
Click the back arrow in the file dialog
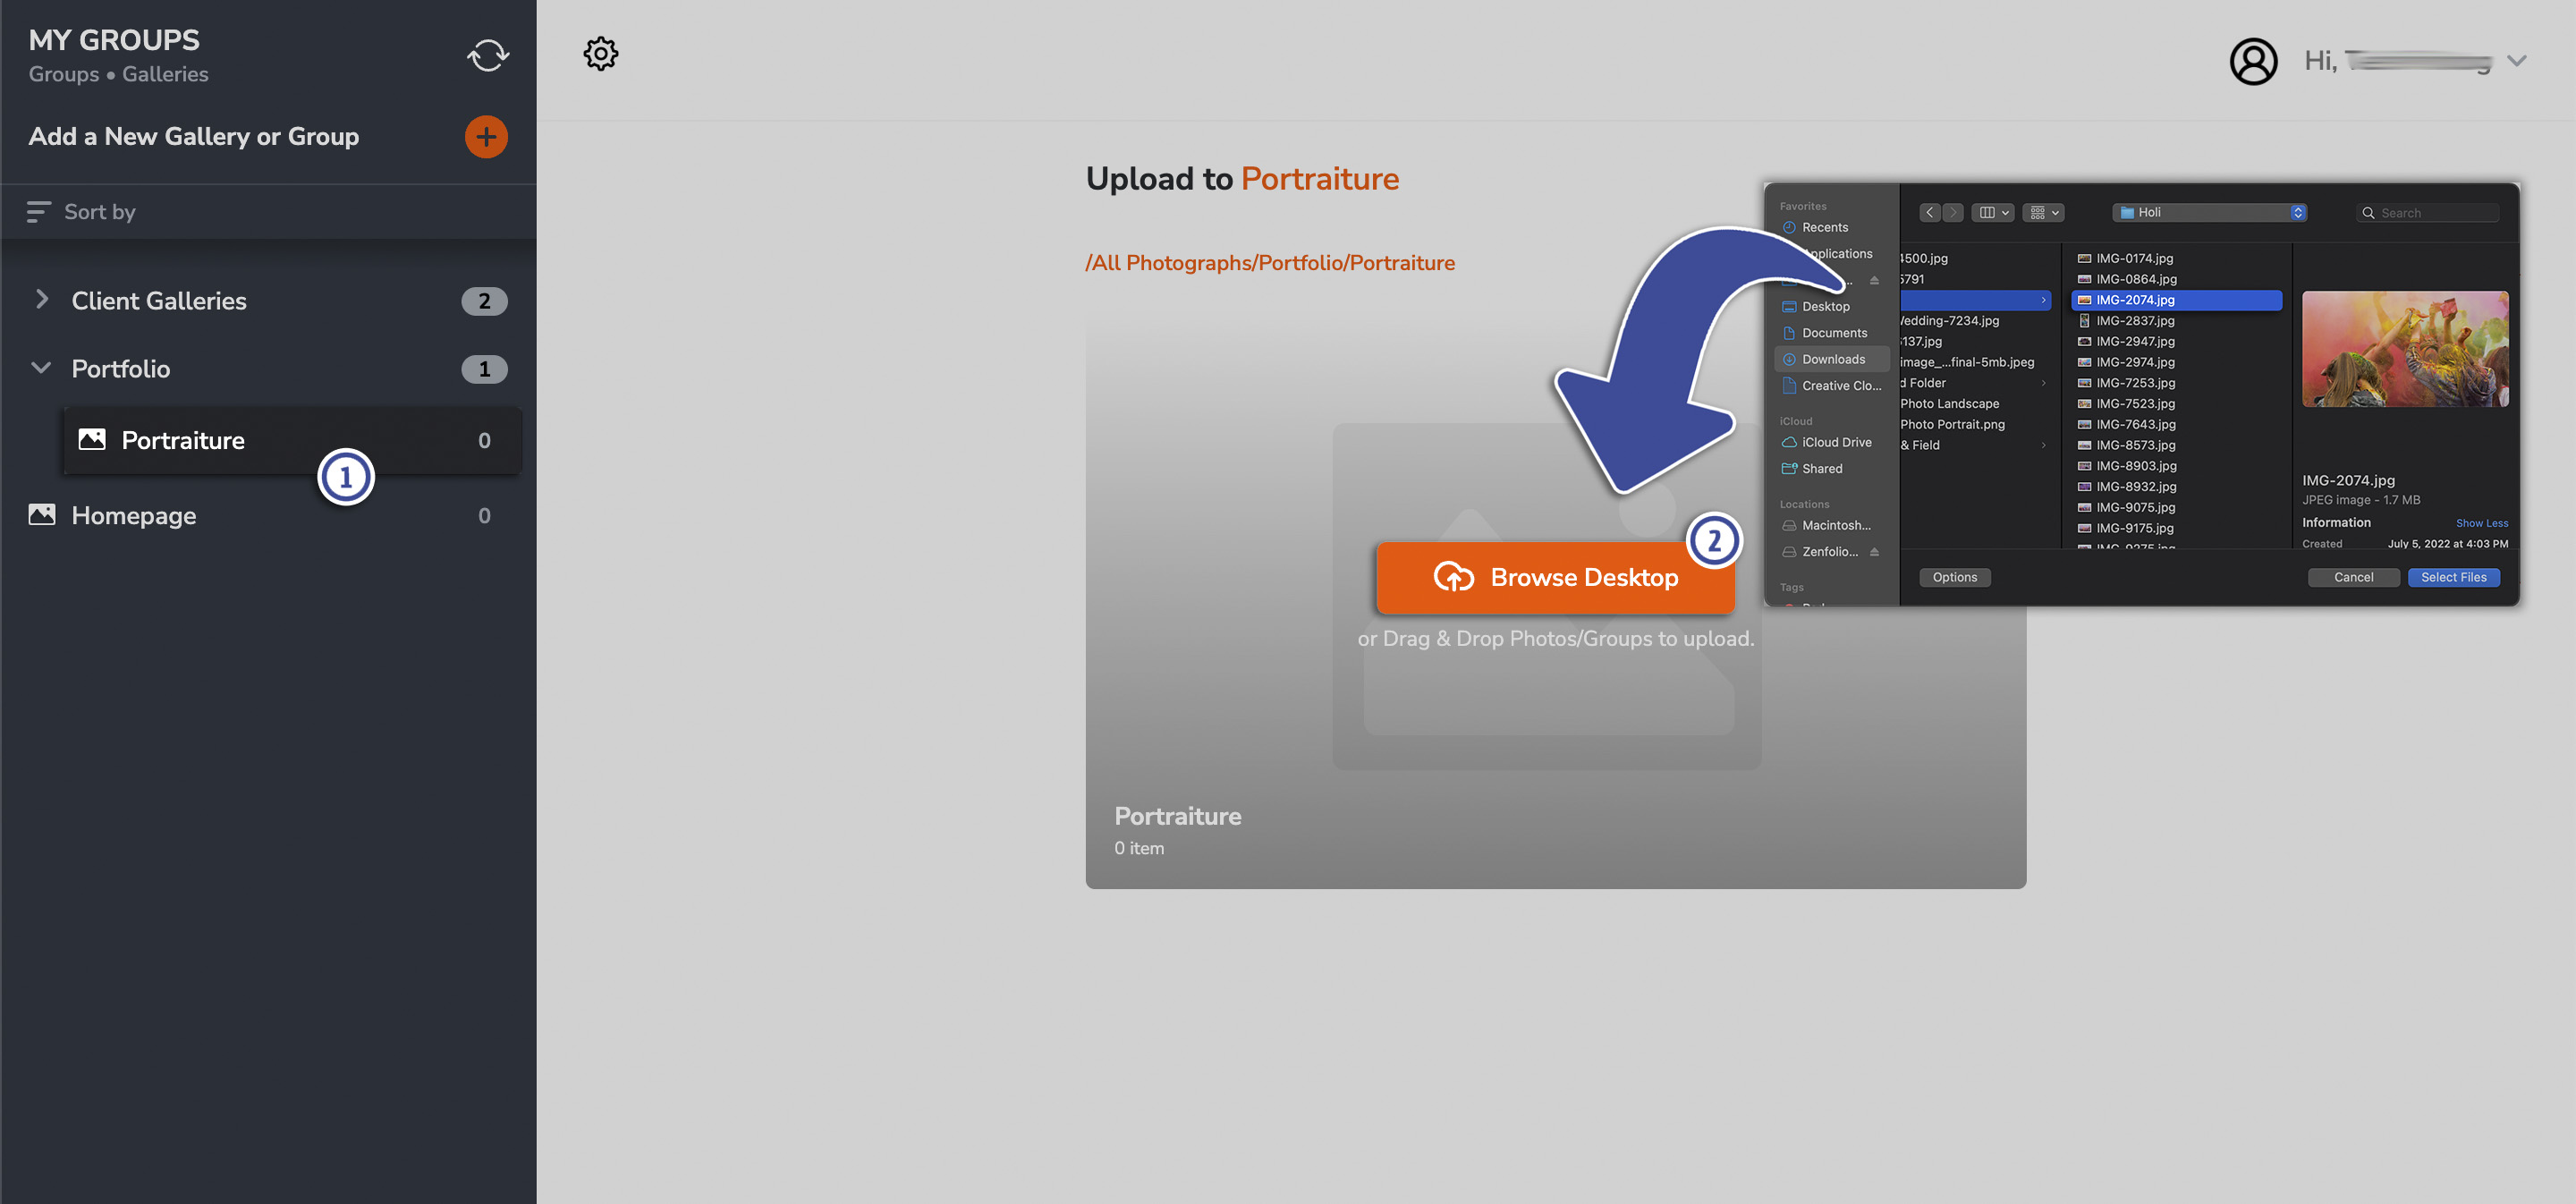coord(1929,212)
